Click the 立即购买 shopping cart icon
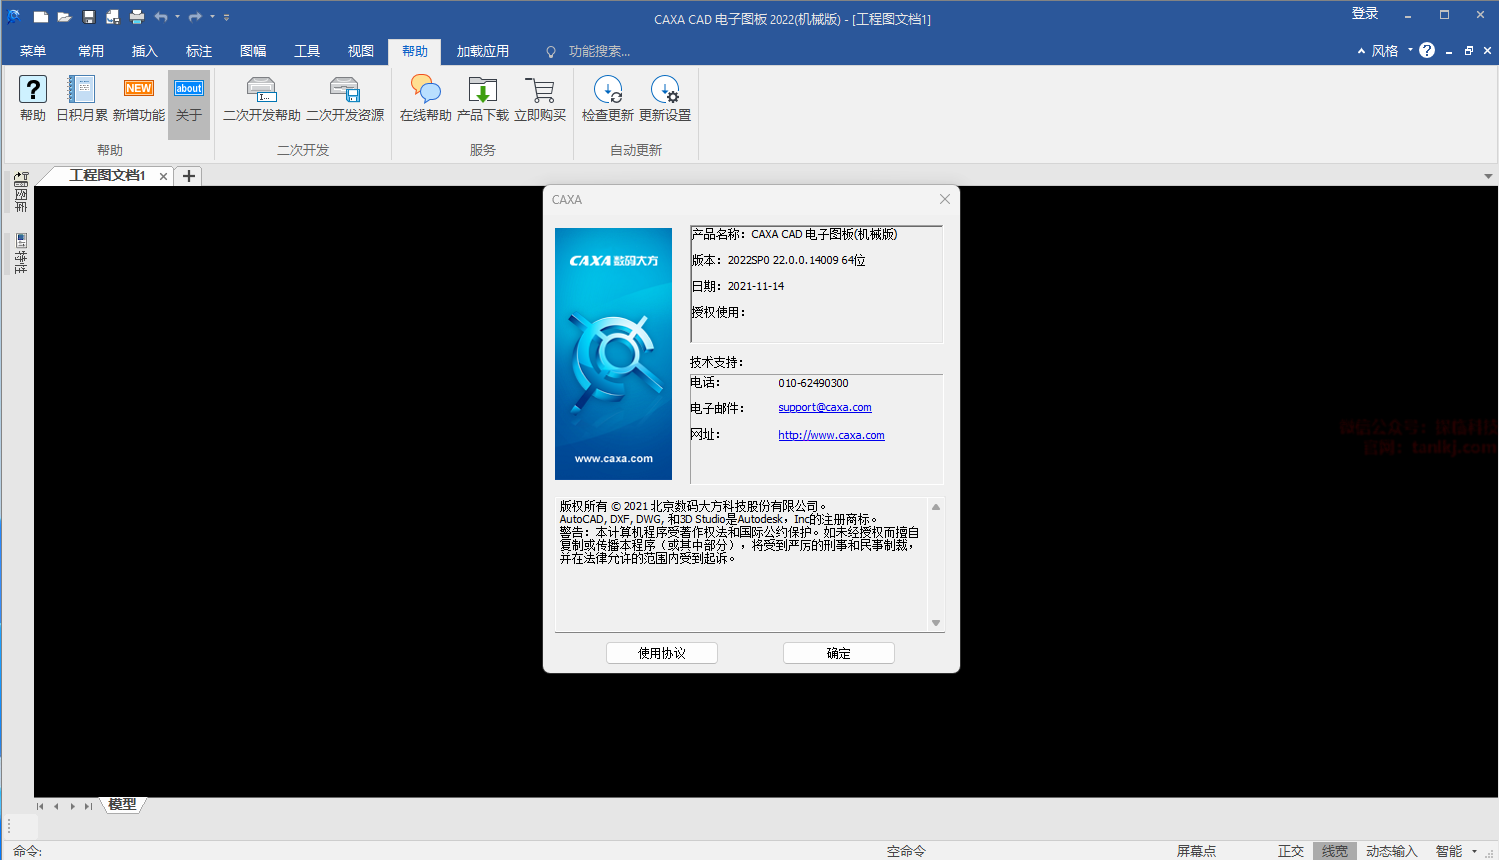This screenshot has width=1499, height=860. click(540, 91)
